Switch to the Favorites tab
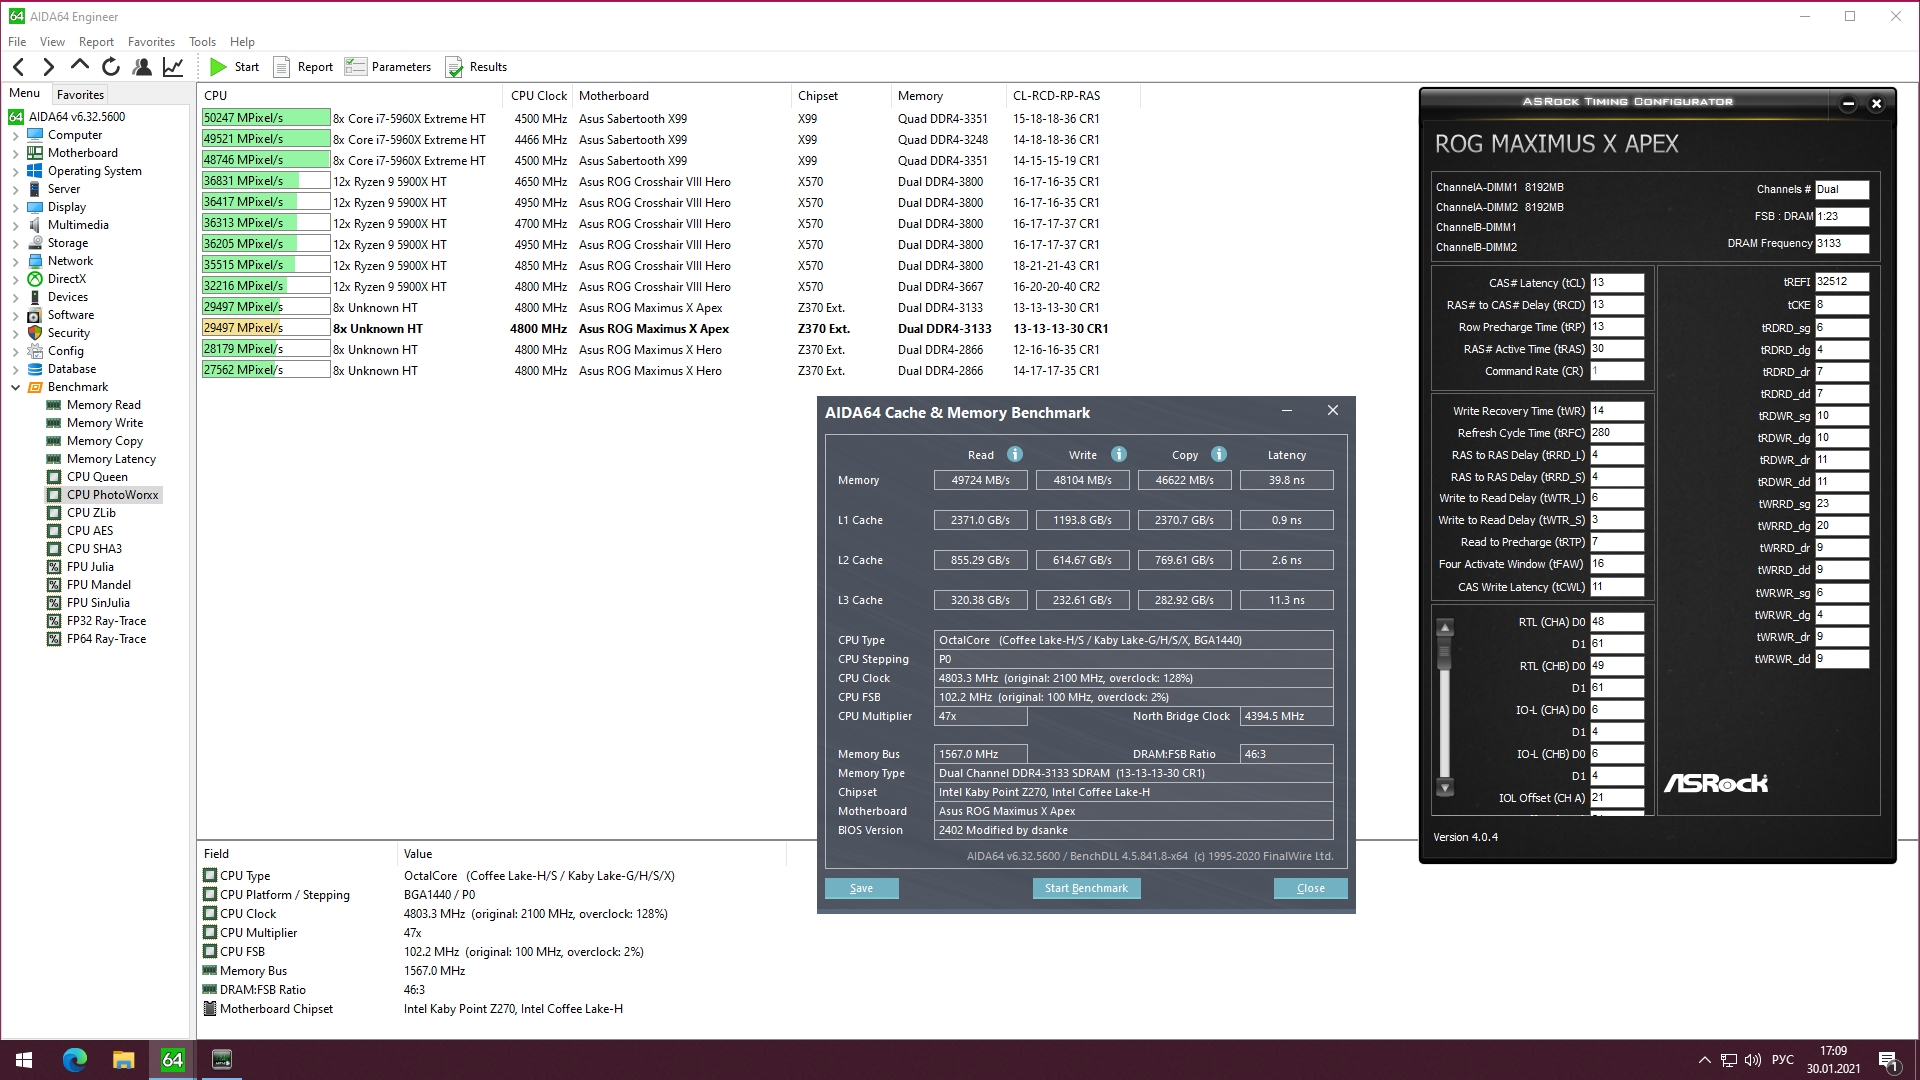 [80, 95]
